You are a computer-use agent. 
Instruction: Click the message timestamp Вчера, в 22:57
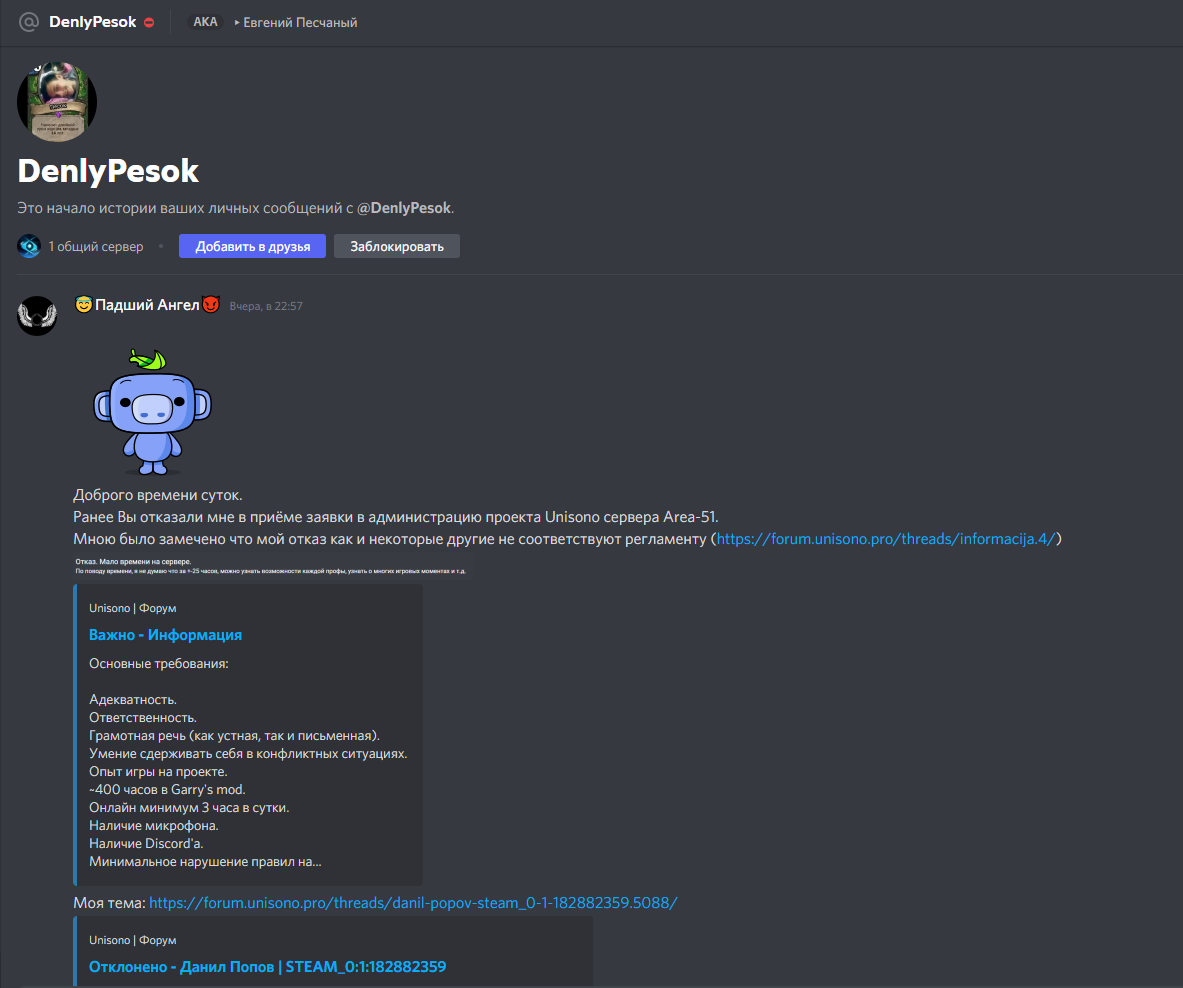[x=266, y=306]
